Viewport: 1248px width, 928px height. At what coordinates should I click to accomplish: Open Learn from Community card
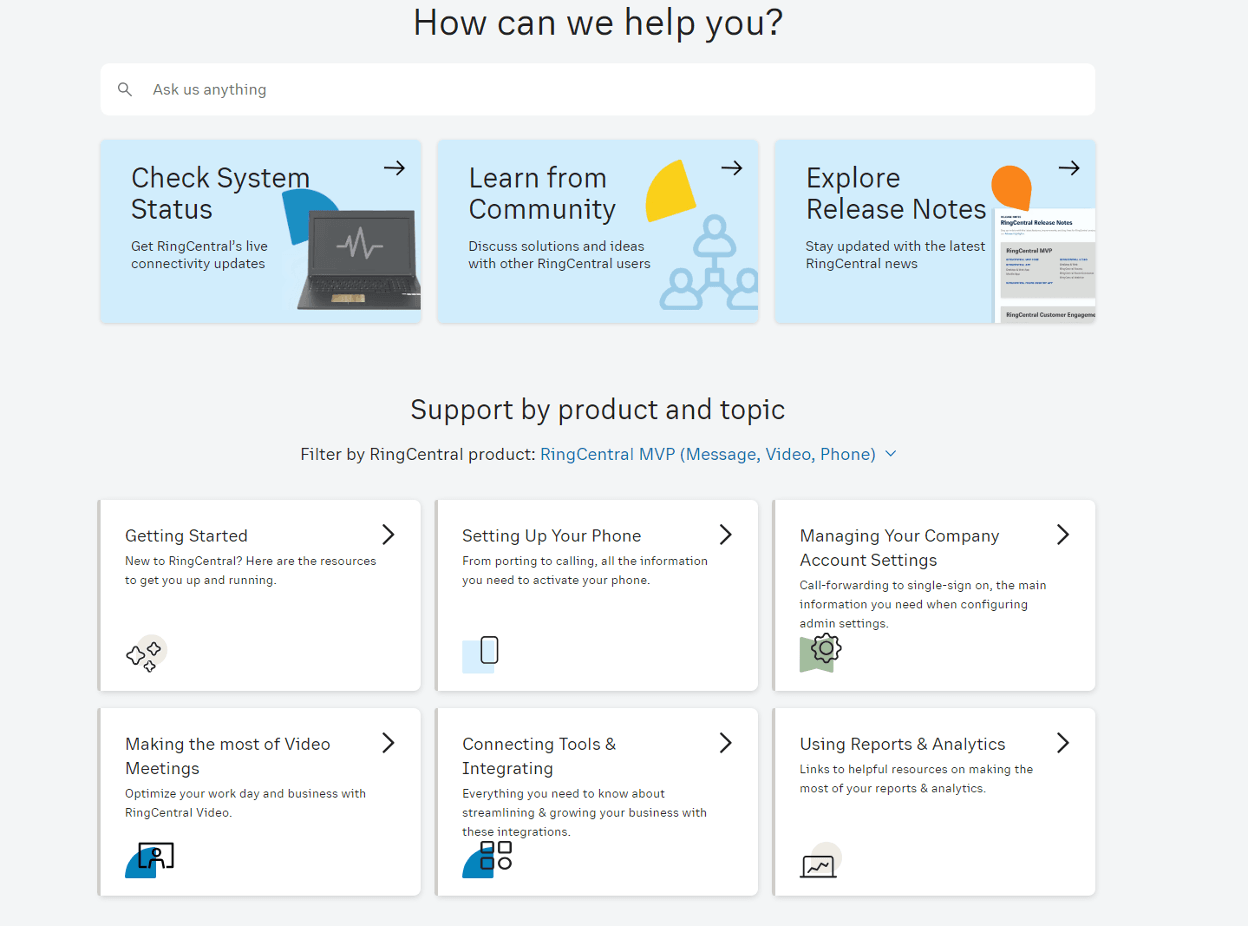point(597,230)
